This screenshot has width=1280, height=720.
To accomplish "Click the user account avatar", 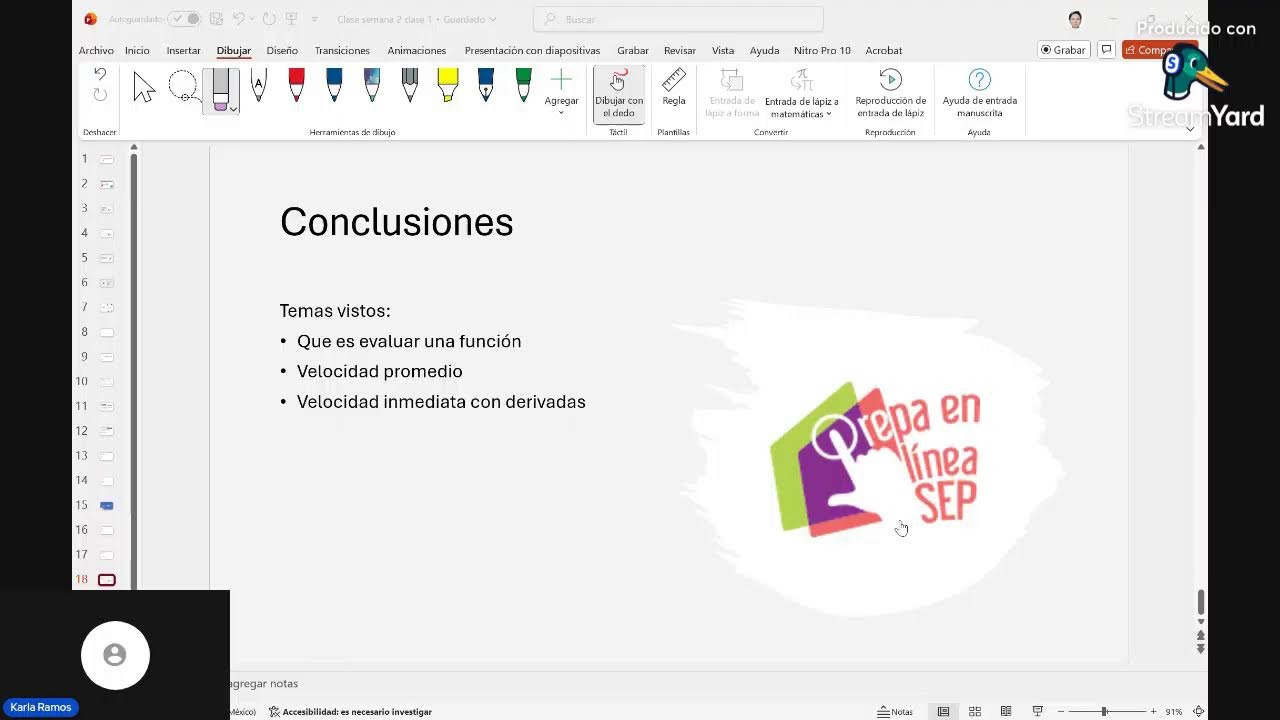I will pyautogui.click(x=1075, y=19).
